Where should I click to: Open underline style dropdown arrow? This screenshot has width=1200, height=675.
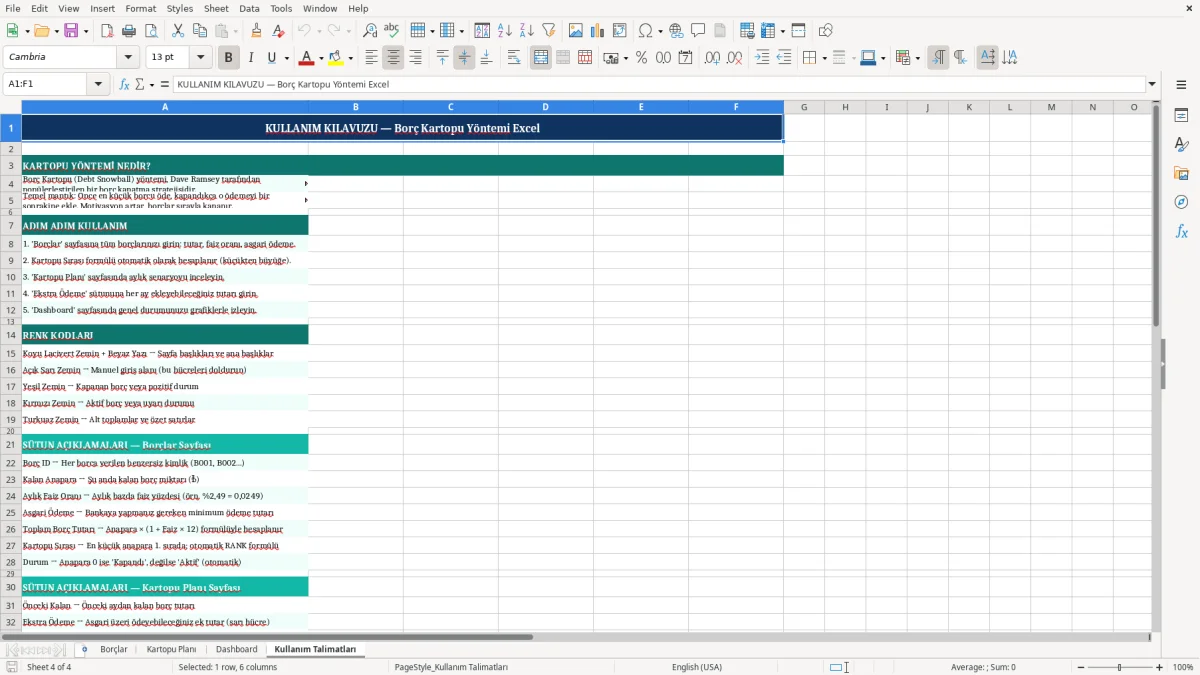pos(286,58)
